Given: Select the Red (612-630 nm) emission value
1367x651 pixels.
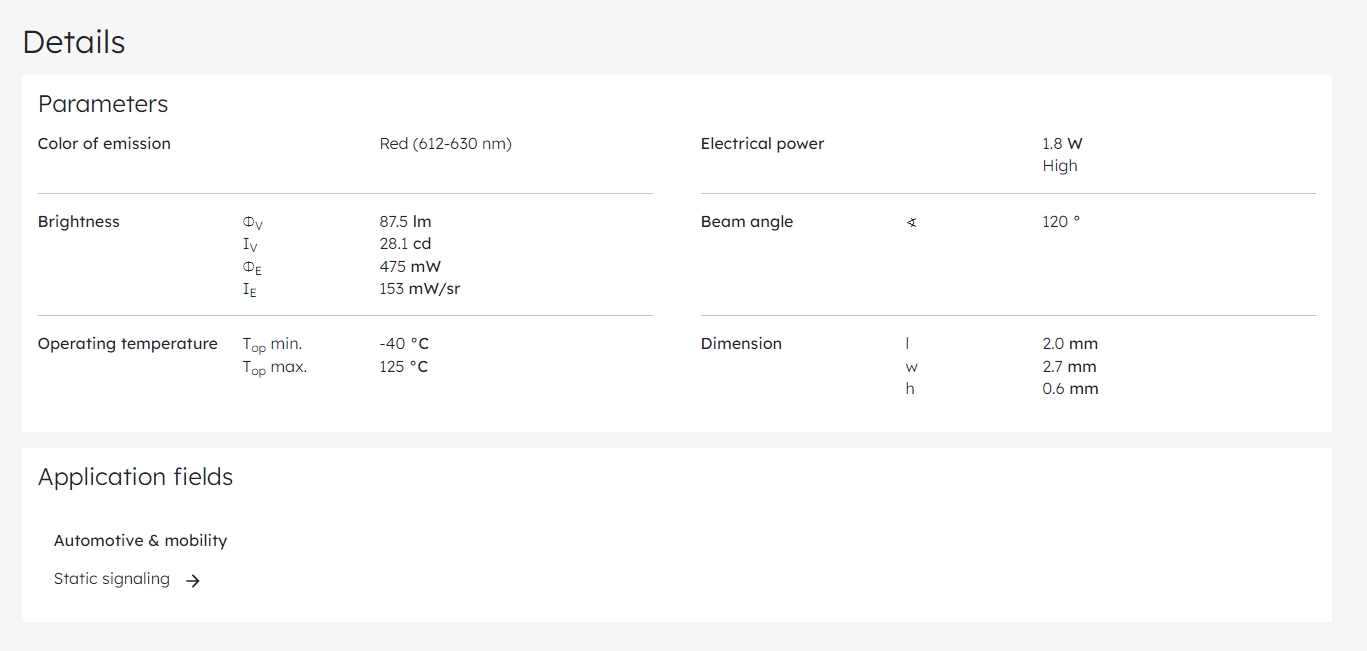Looking at the screenshot, I should point(446,144).
